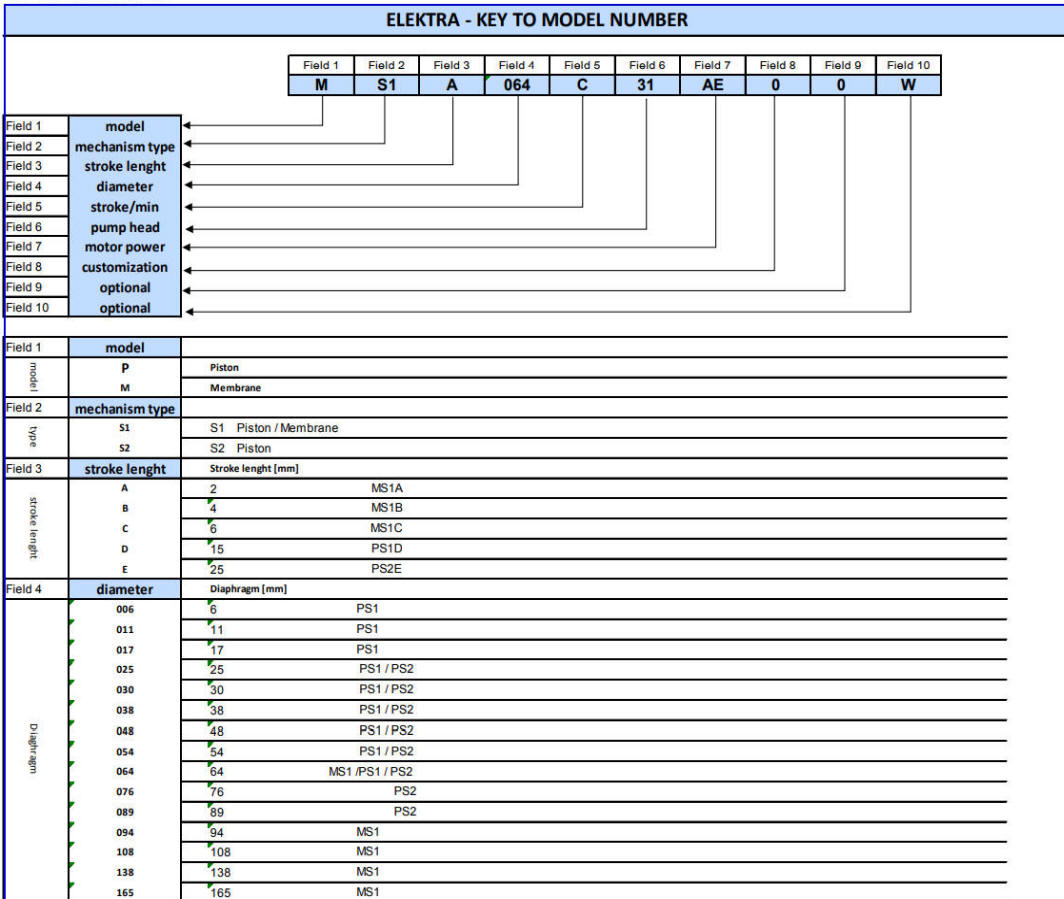Click the MS1 /PS1 / PS2 compatibility text

tap(370, 771)
